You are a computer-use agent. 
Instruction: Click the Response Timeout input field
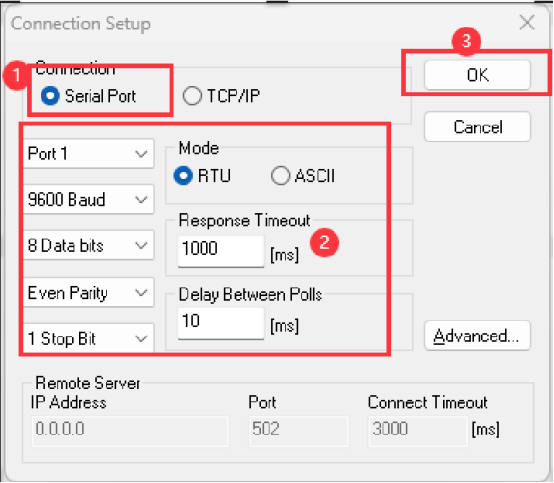pos(221,251)
